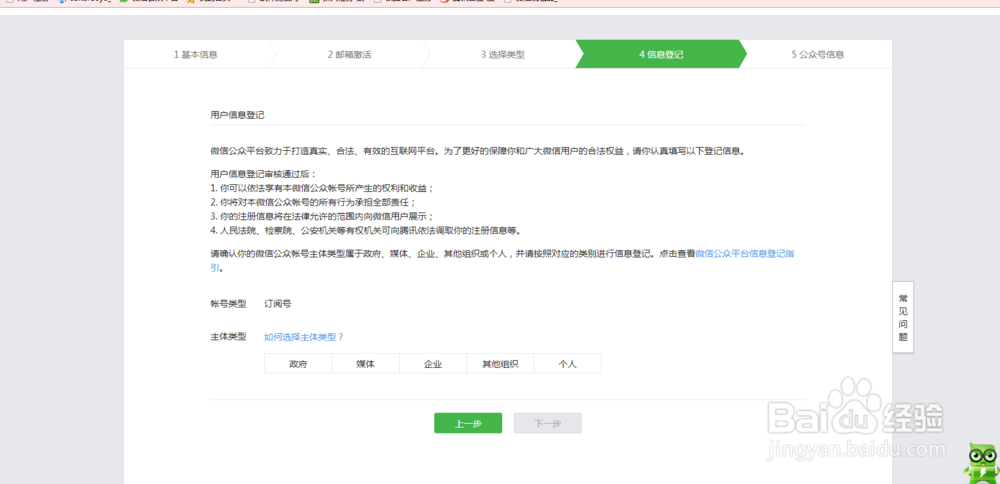The image size is (1000, 484).
Task: Choose 政府 as subject type
Action: (x=298, y=364)
